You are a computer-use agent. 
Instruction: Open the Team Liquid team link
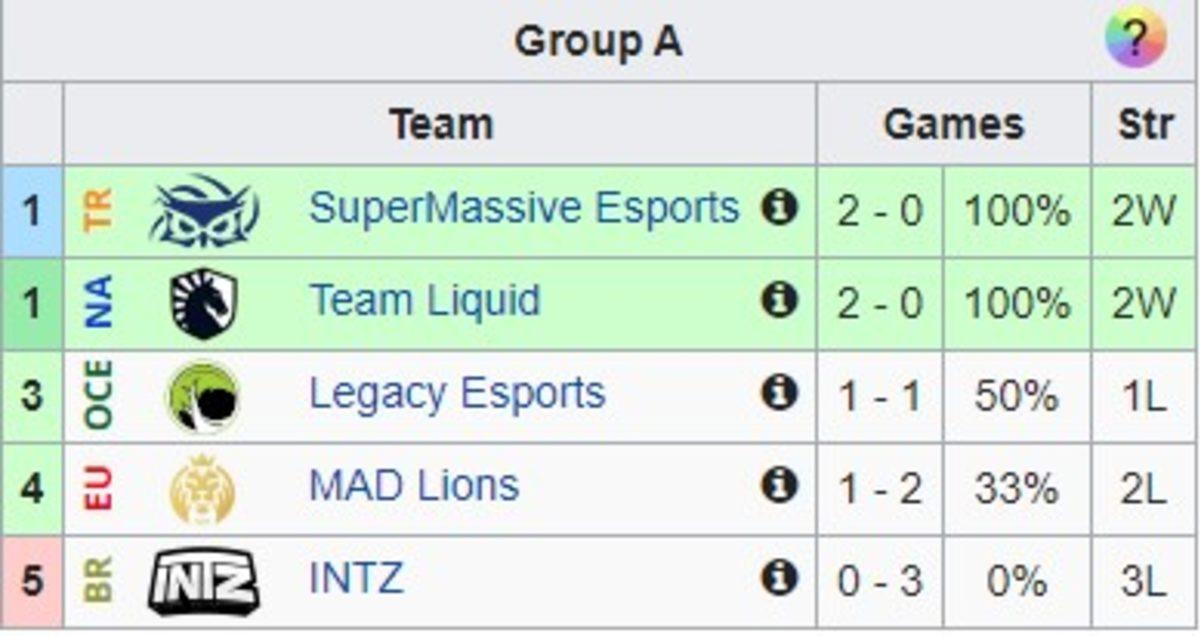(x=424, y=301)
